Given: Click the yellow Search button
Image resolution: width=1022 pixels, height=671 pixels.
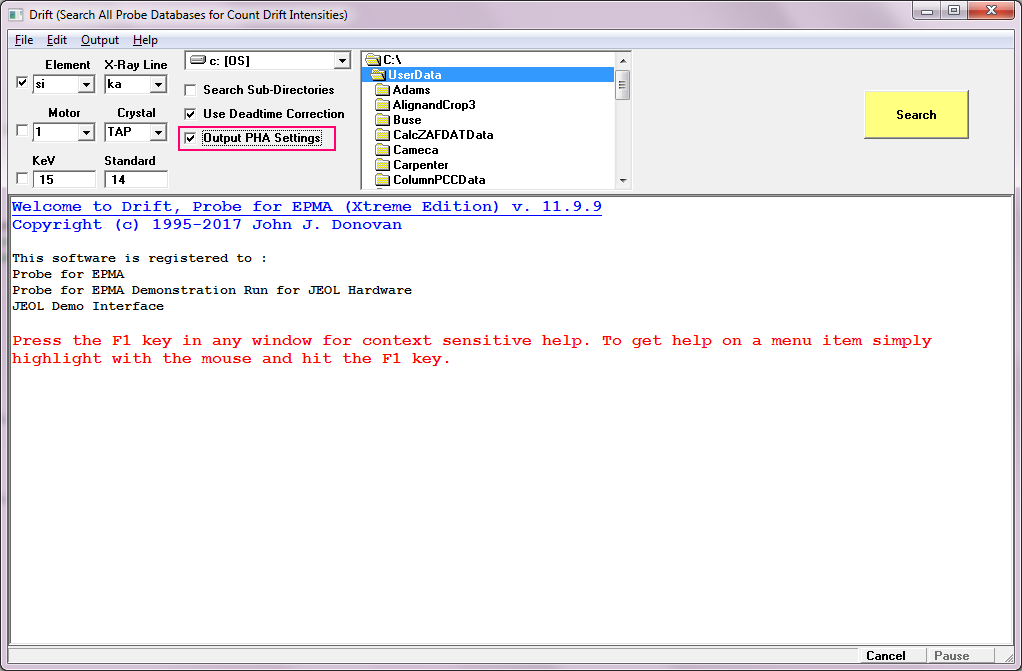Looking at the screenshot, I should pyautogui.click(x=916, y=115).
